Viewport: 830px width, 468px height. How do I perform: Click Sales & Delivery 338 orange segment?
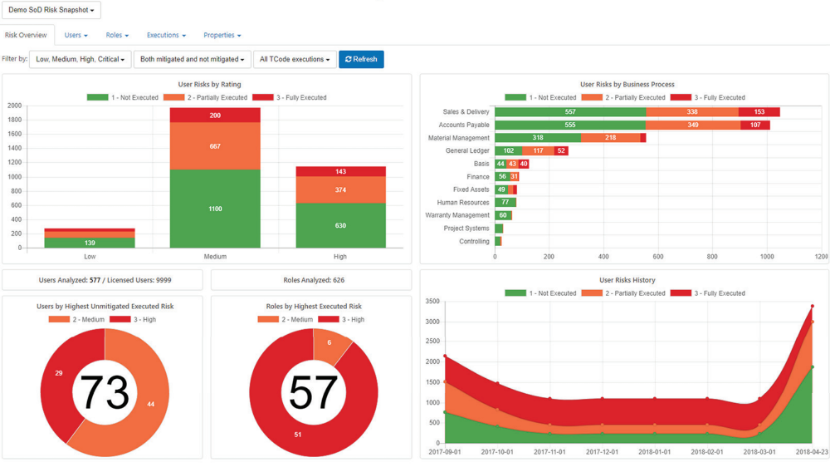pos(692,112)
